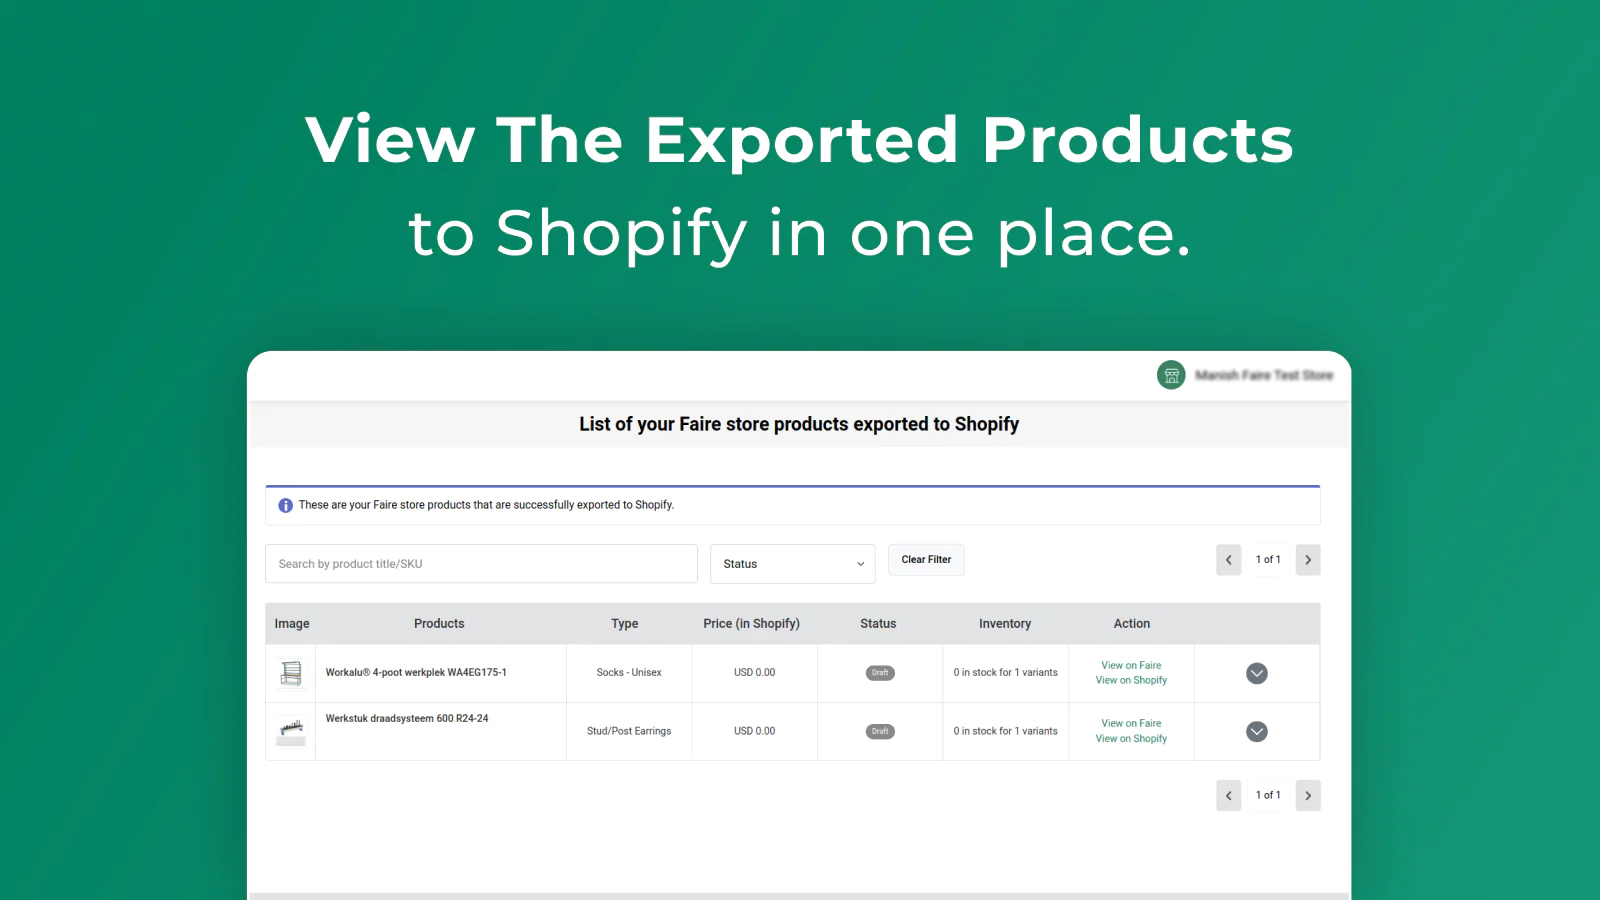Click 'Socks - Unisex' type cell
This screenshot has width=1600, height=900.
[x=629, y=673]
